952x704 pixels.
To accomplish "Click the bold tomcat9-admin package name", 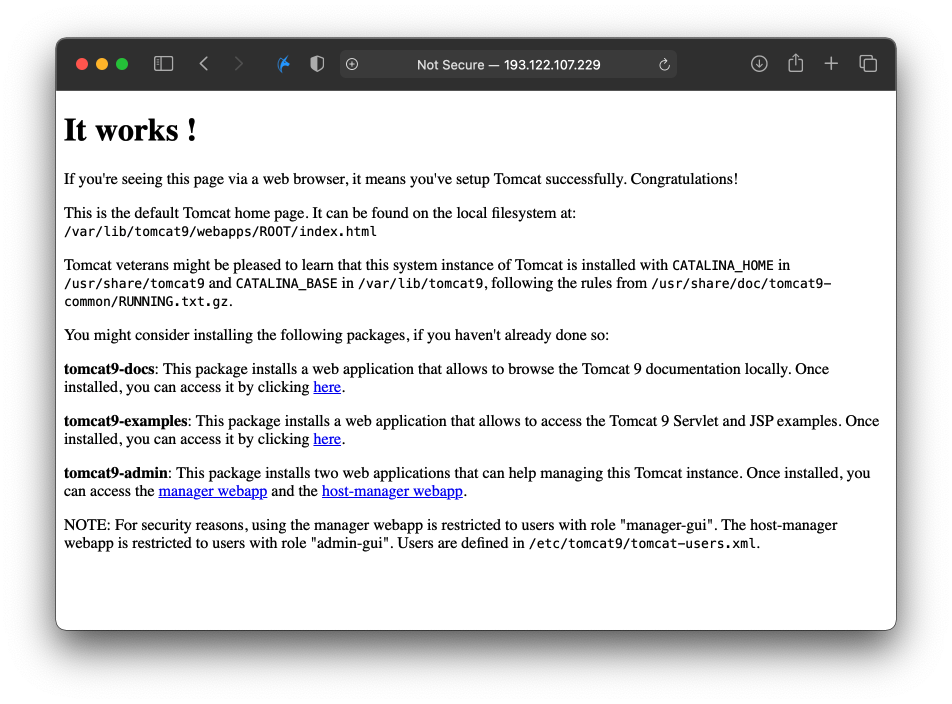I will (116, 473).
